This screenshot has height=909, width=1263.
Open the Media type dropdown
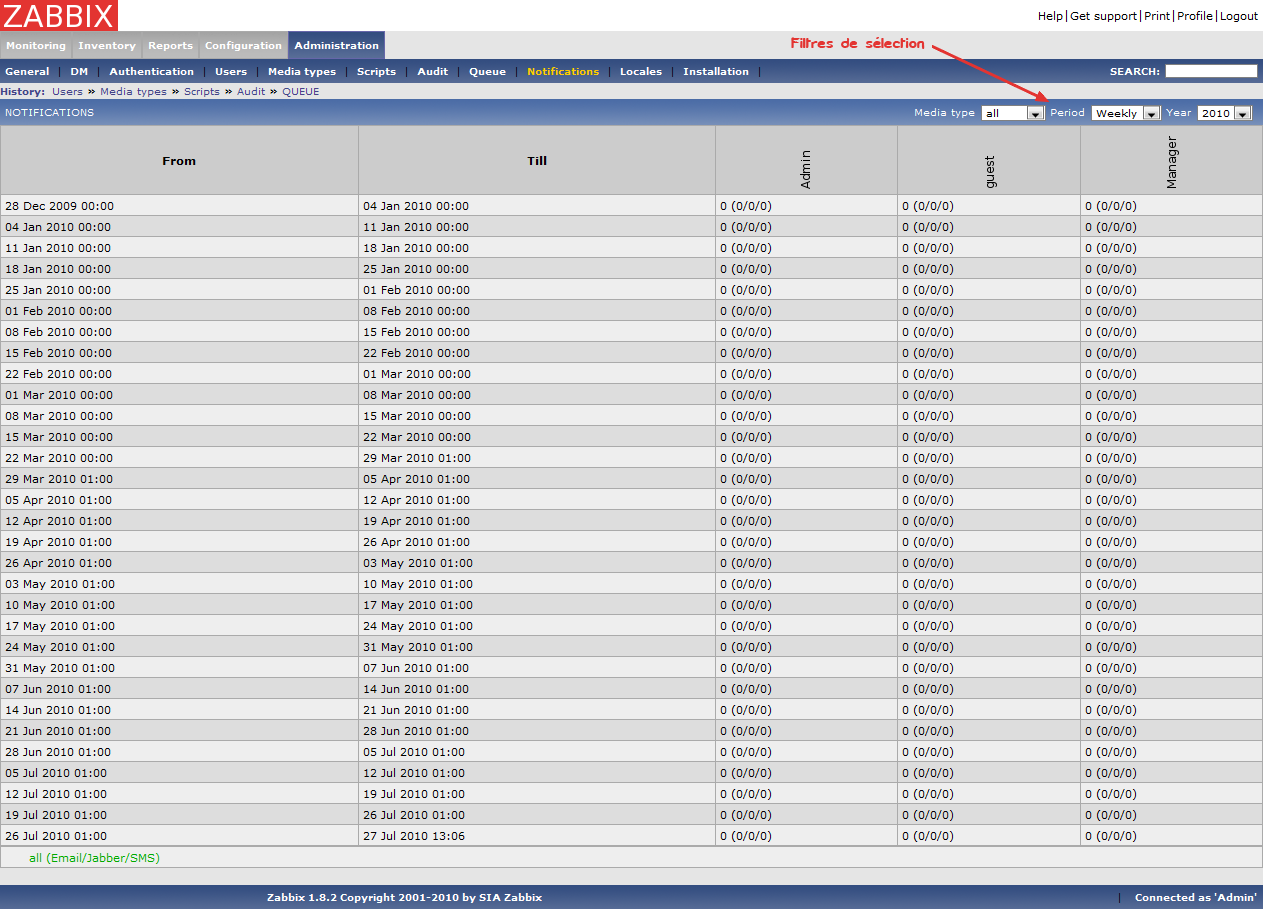(1012, 113)
